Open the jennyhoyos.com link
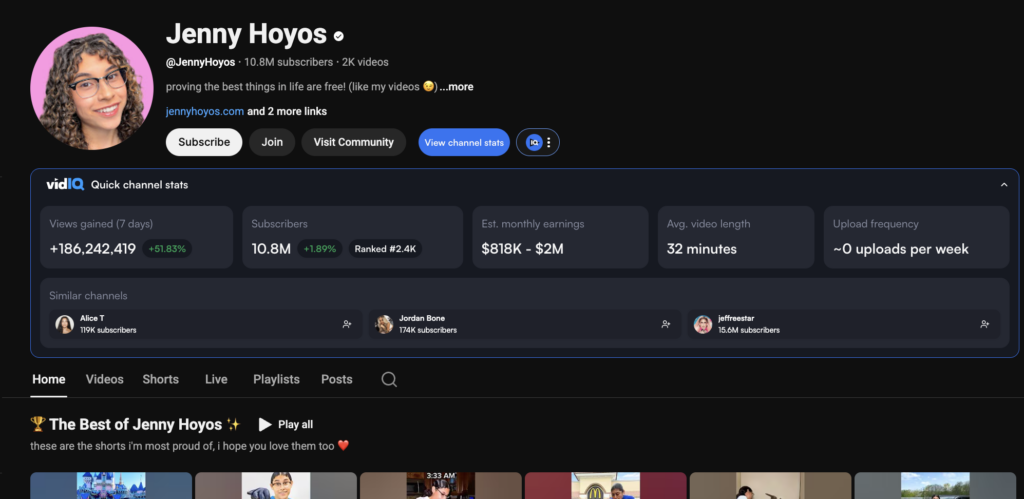 pyautogui.click(x=205, y=112)
